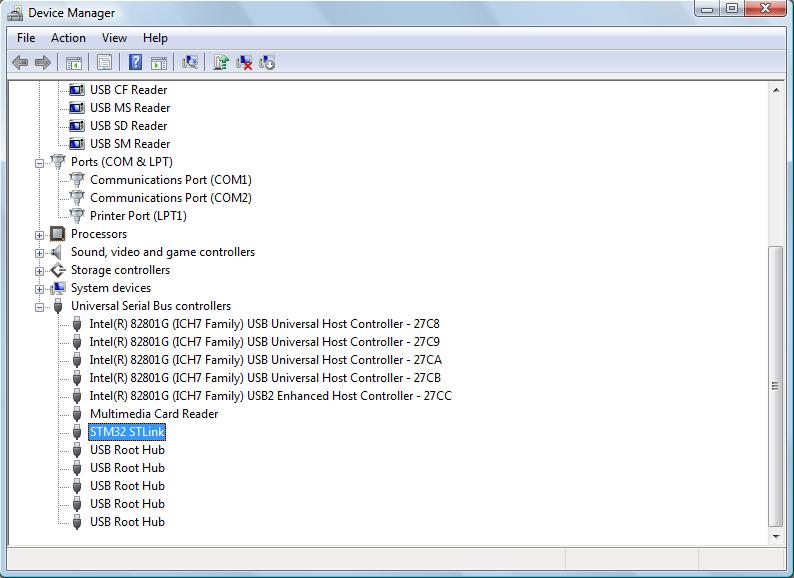Select USB Universal Host Controller - 27CA
Viewport: 794px width, 578px height.
tap(265, 360)
